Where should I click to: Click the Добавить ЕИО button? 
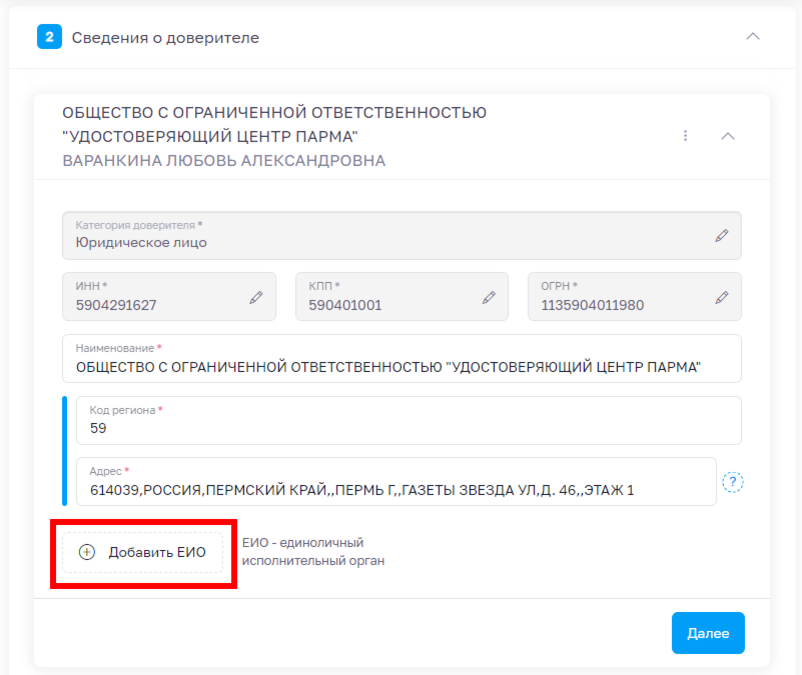[x=142, y=552]
